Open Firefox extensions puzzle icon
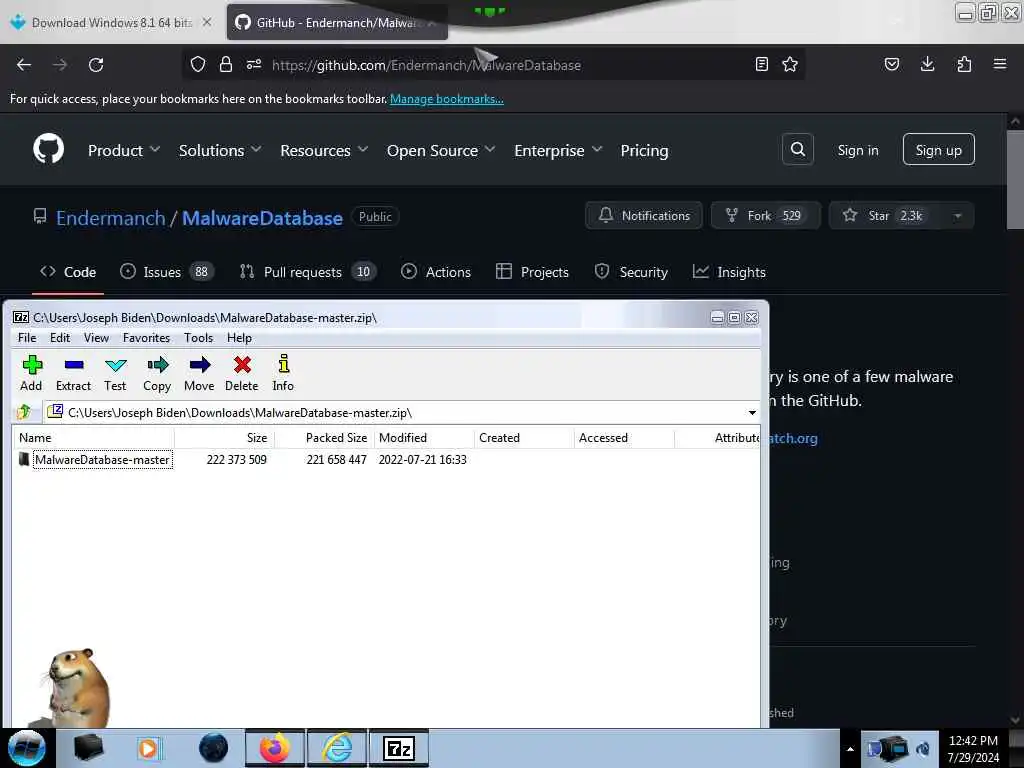This screenshot has height=768, width=1024. [964, 64]
